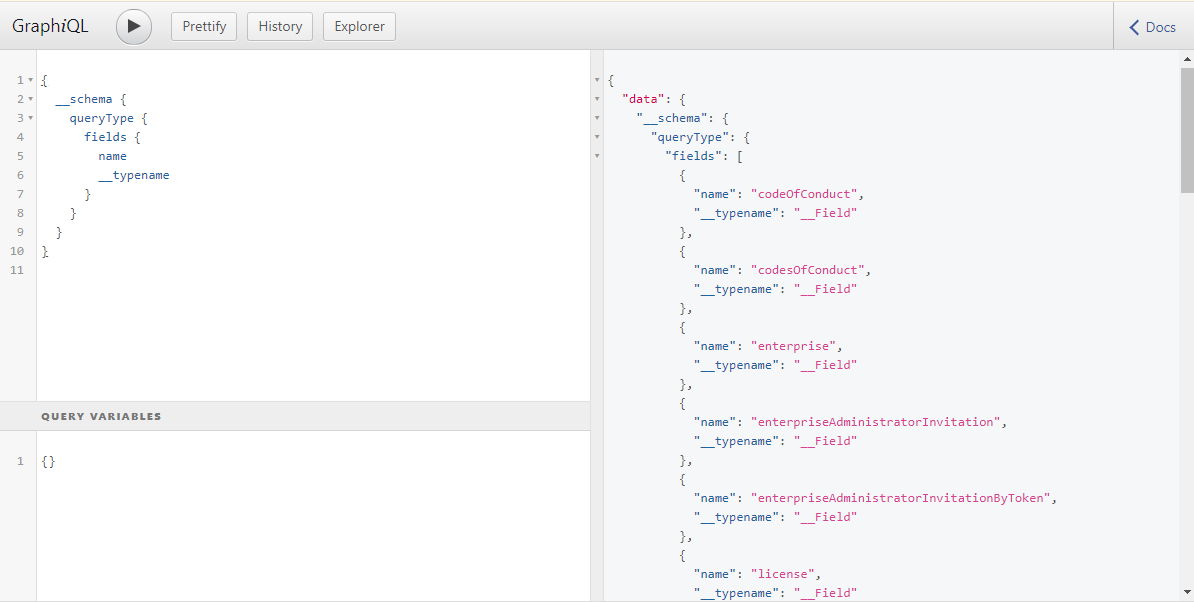Click the __schema text in query editor
The width and height of the screenshot is (1194, 602).
[x=84, y=99]
